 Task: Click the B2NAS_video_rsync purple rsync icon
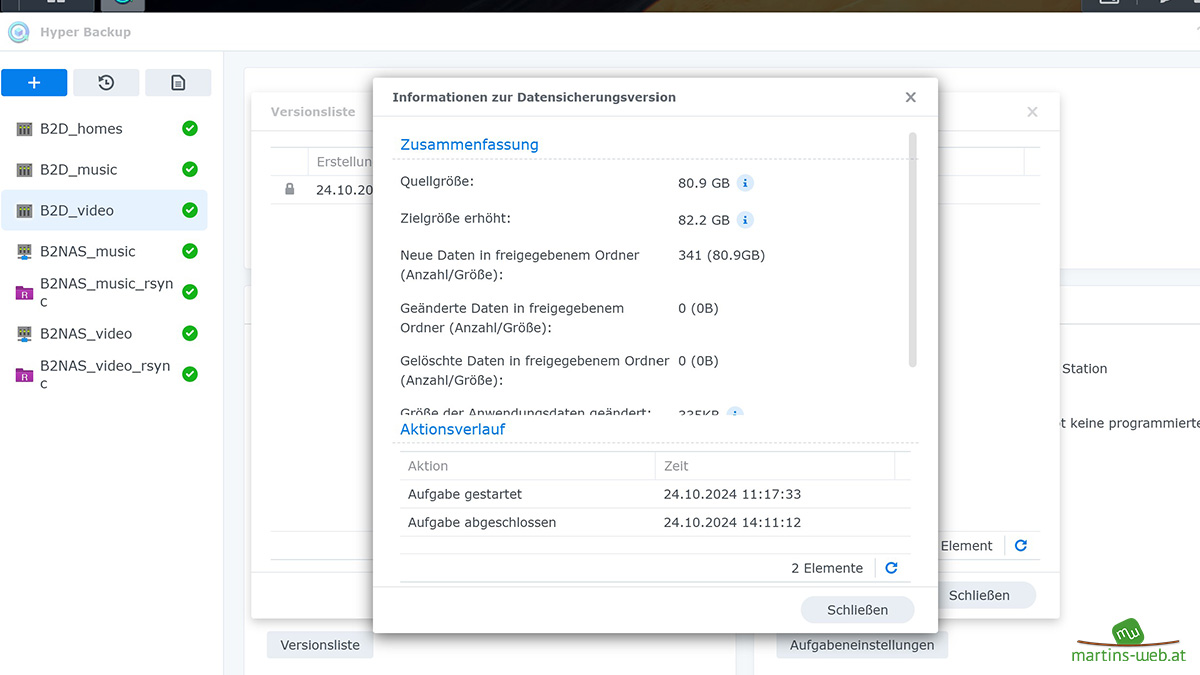25,375
